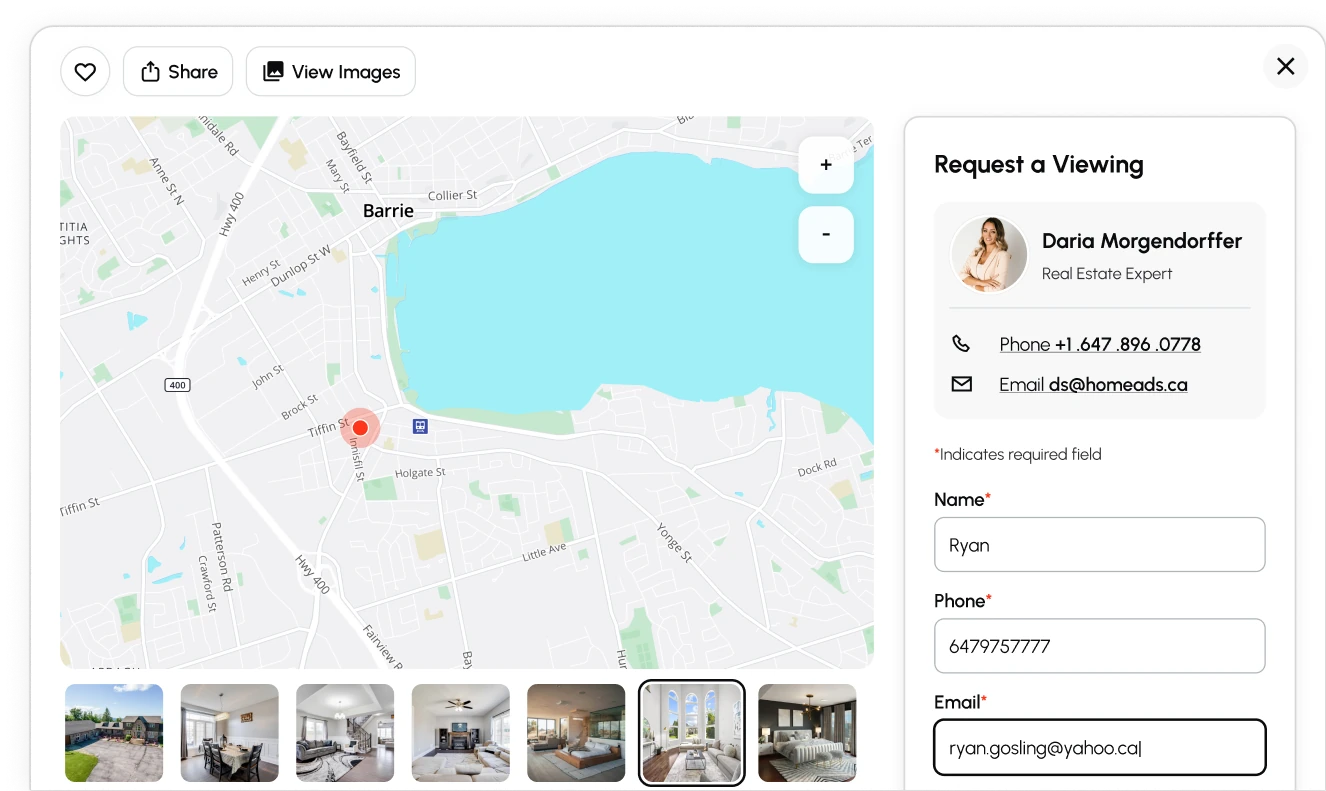
Task: Open email link ds@homeads.ca
Action: pyautogui.click(x=1093, y=384)
